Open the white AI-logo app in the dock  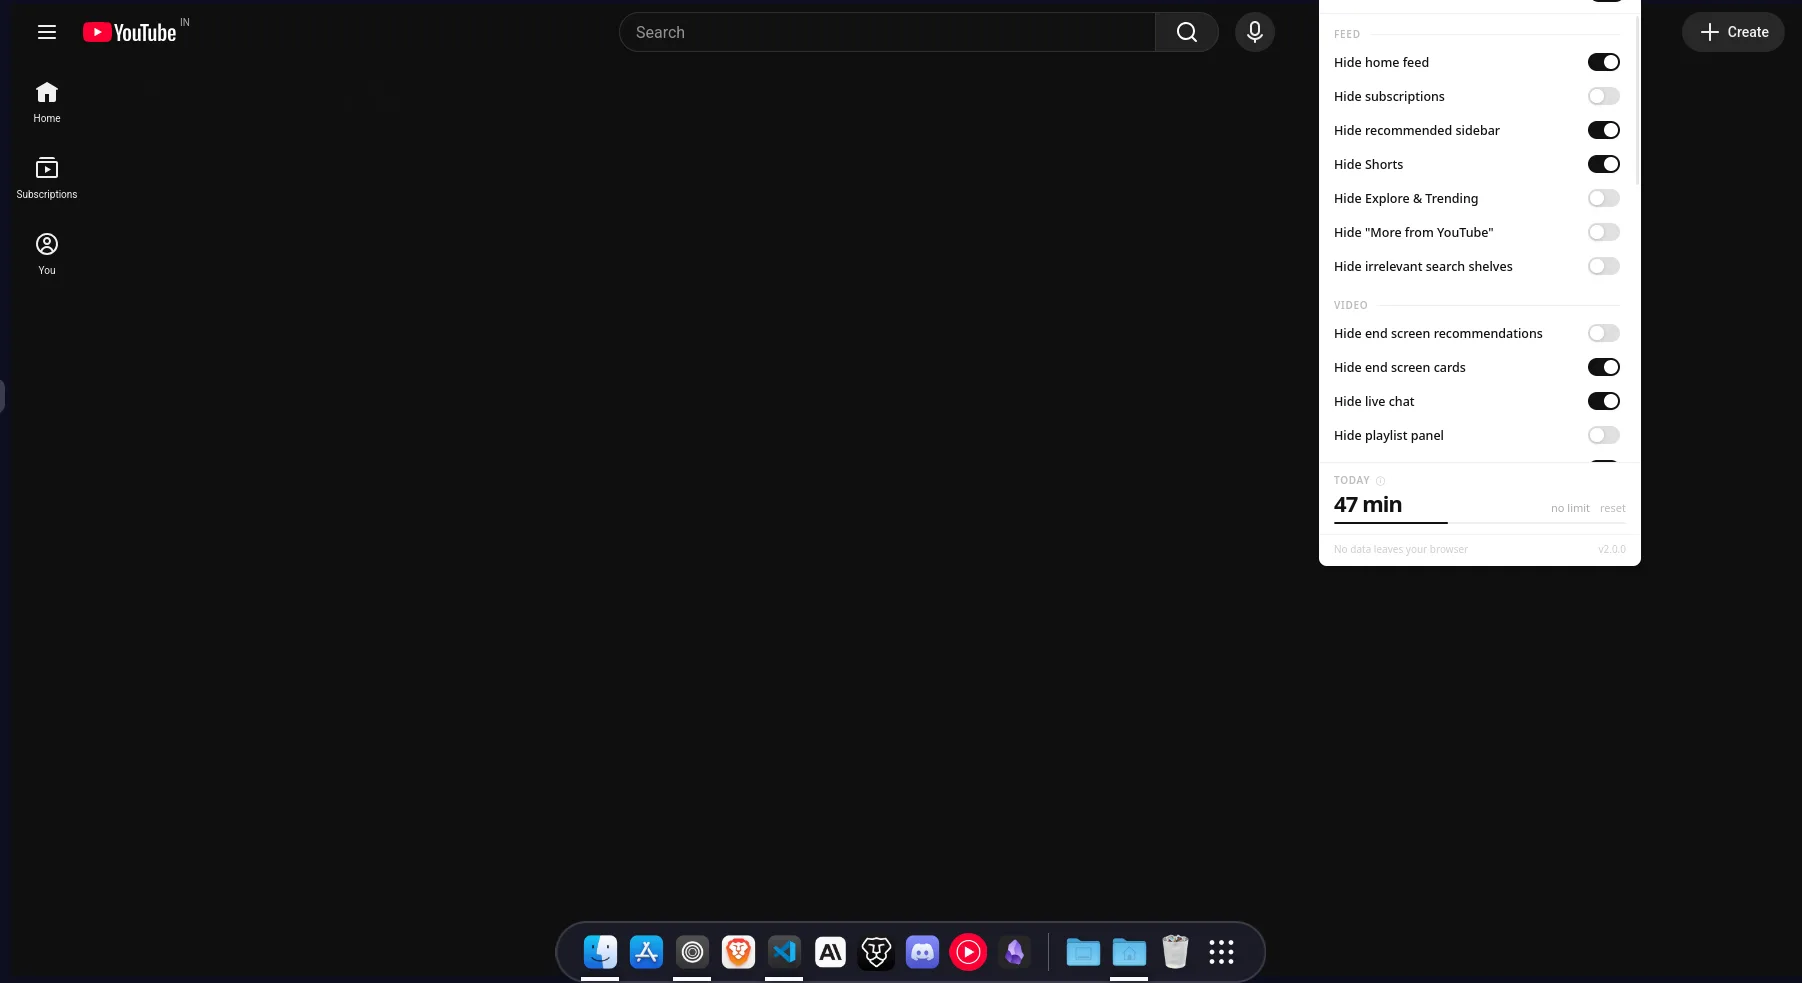click(x=830, y=952)
